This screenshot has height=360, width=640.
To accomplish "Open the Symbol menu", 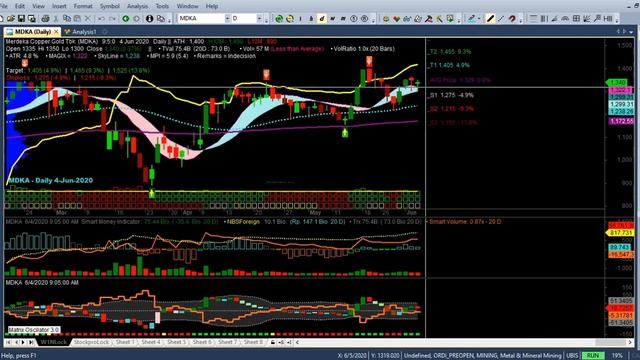I will [x=110, y=6].
